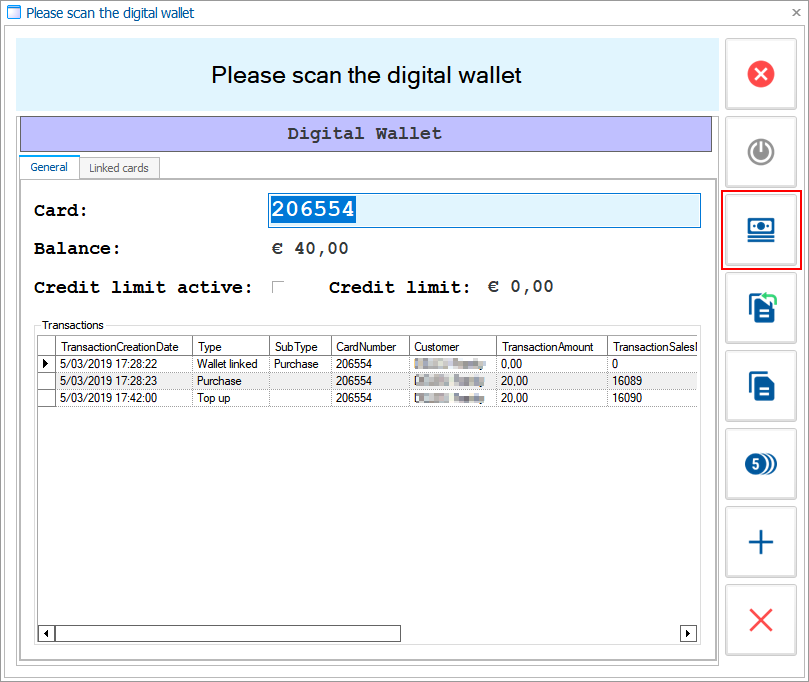The height and width of the screenshot is (682, 809).
Task: Click the left scroll arrow of transactions
Action: [x=46, y=633]
